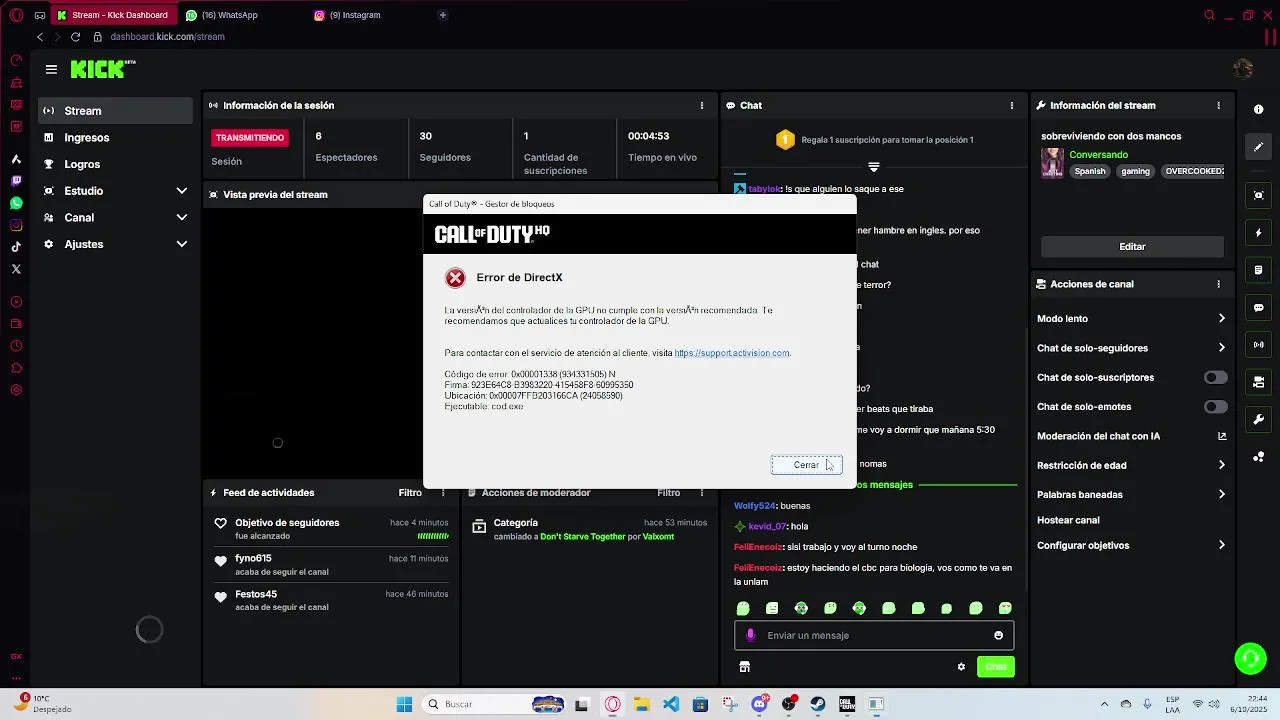Open Windows Start menu
This screenshot has height=720, width=1280.
pos(404,704)
